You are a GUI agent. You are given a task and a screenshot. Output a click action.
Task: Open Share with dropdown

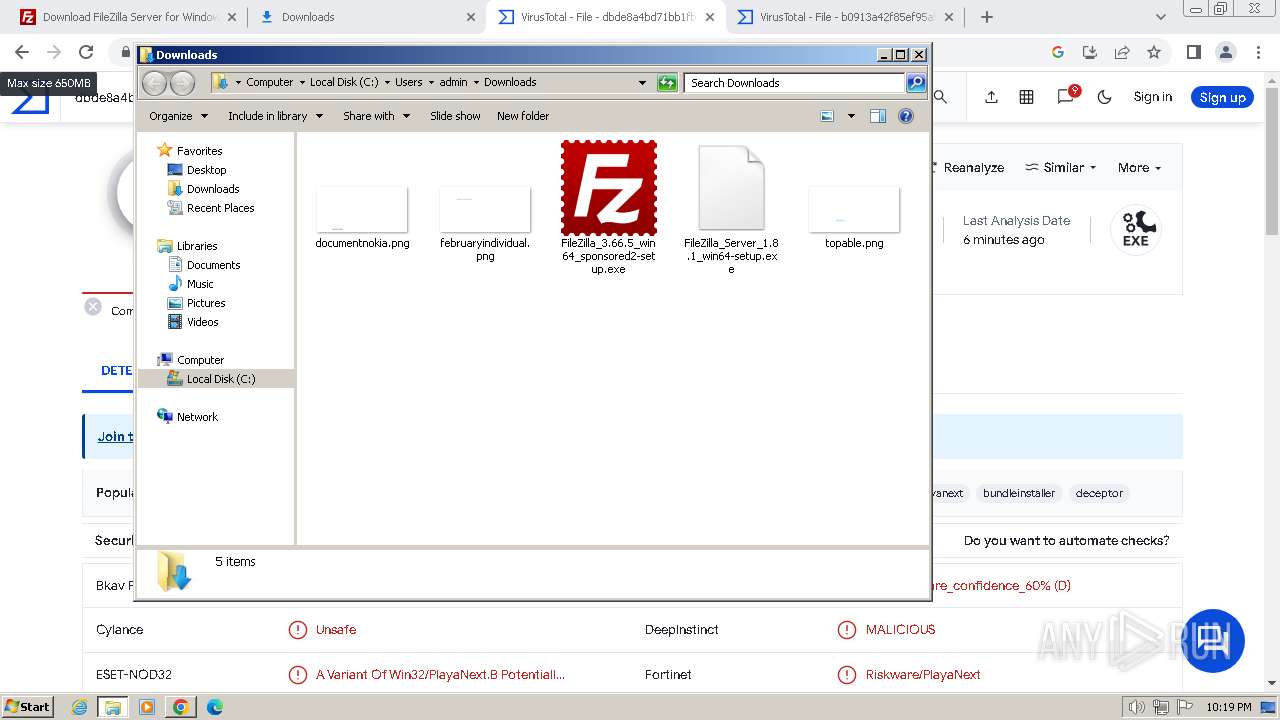pos(376,116)
